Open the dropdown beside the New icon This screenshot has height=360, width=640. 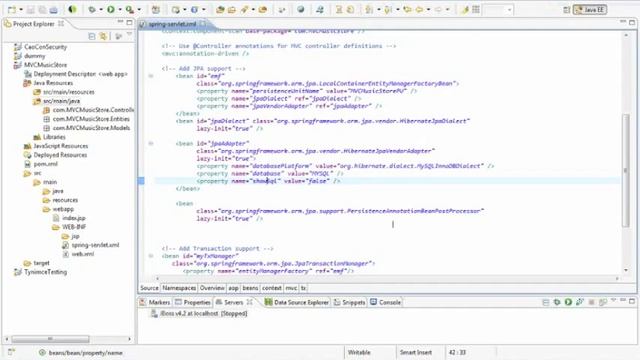[21, 10]
